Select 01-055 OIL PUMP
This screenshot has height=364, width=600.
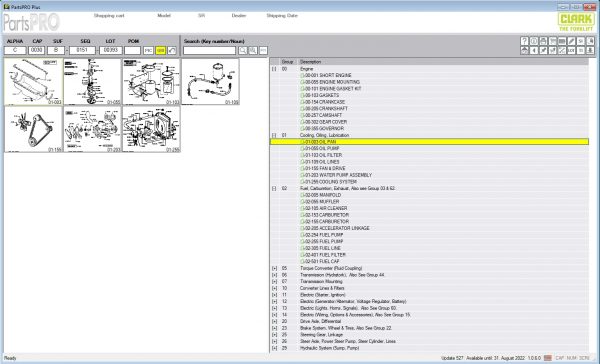[x=322, y=149]
